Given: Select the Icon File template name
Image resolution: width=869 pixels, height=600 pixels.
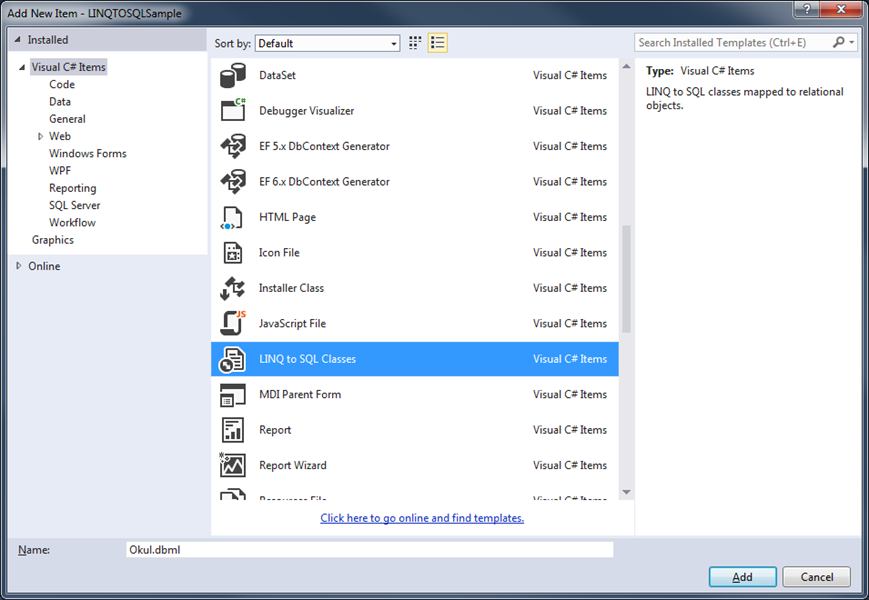Looking at the screenshot, I should point(279,253).
